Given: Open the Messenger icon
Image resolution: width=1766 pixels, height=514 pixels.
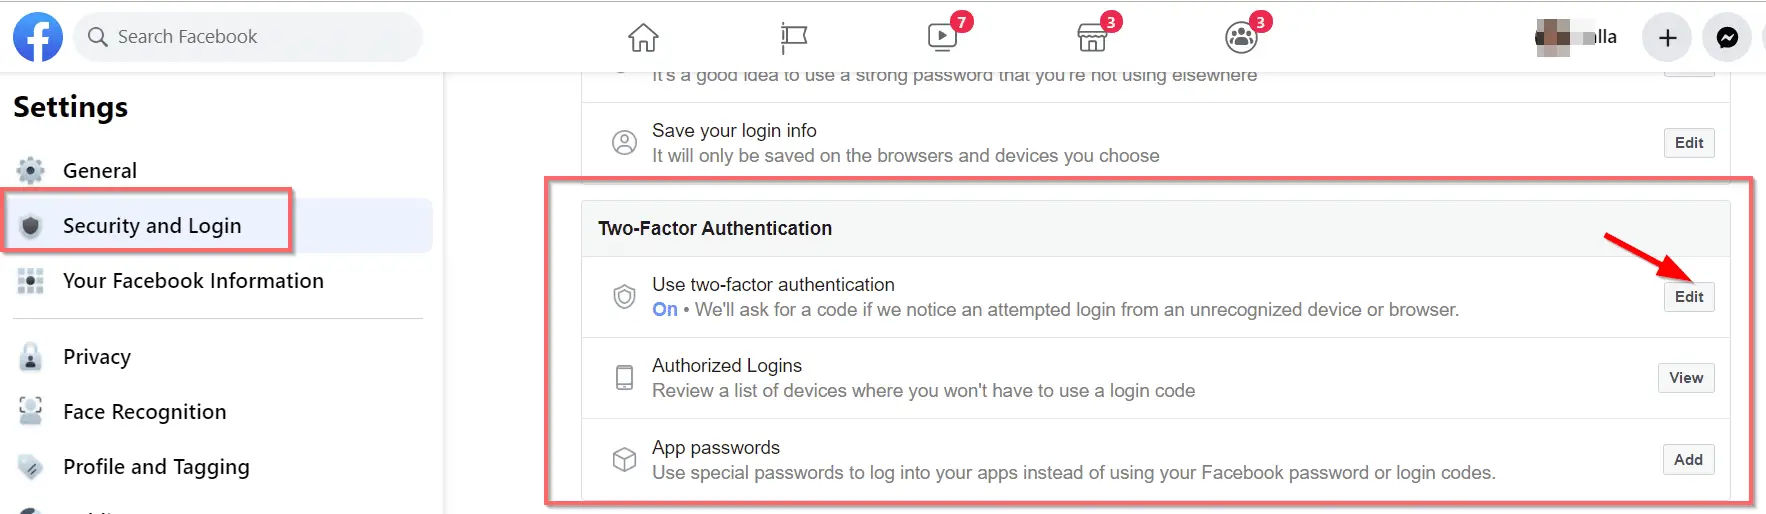Looking at the screenshot, I should coord(1727,37).
